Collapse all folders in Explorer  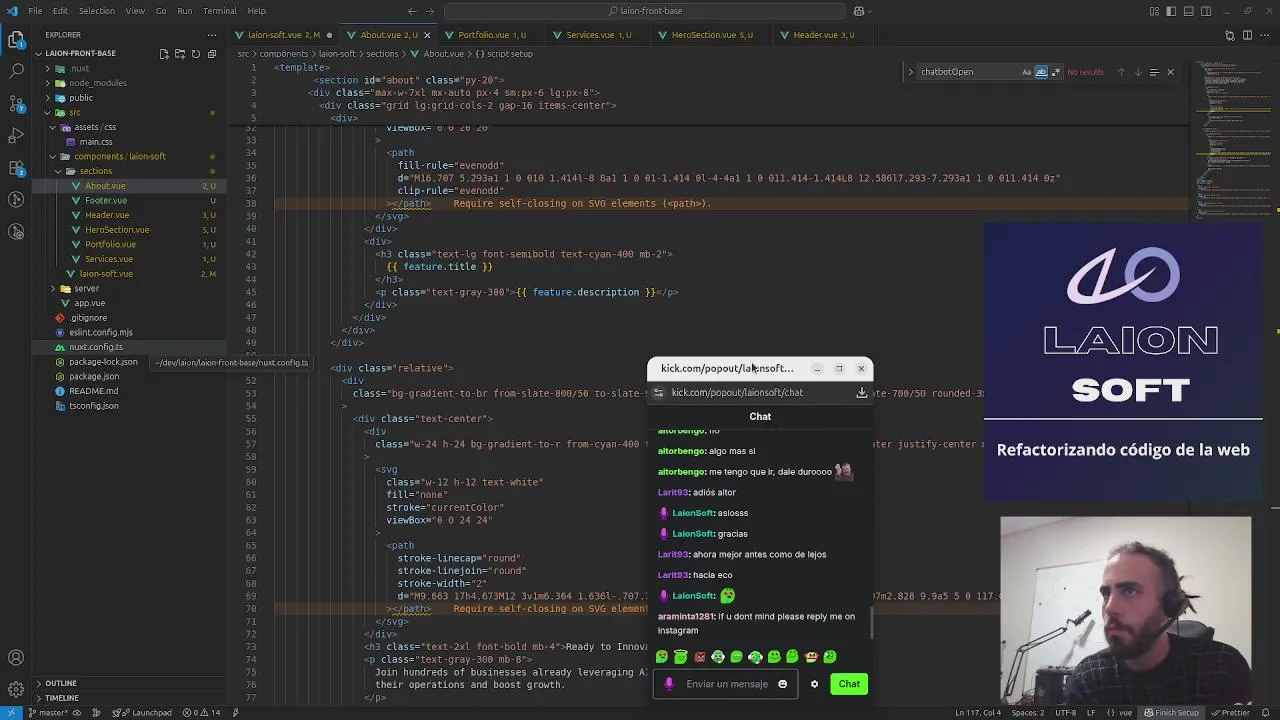click(x=212, y=54)
